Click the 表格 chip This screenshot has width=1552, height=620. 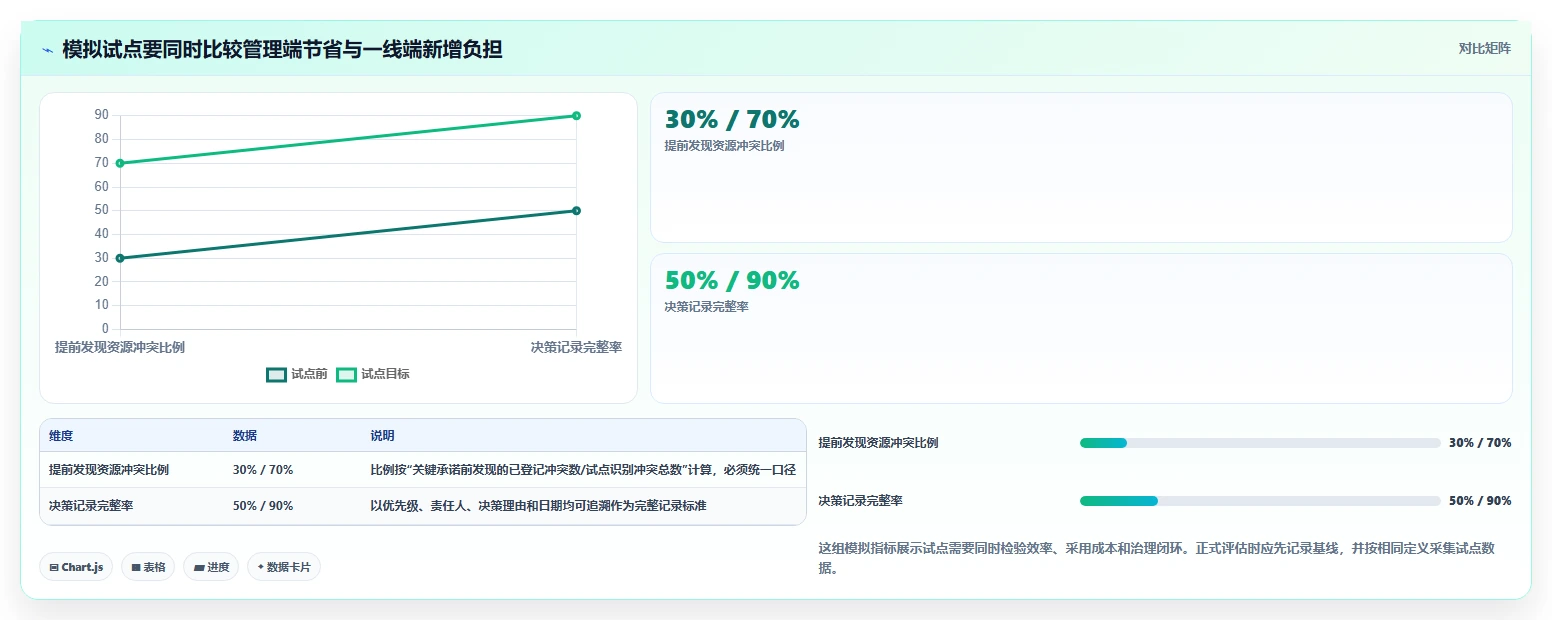coord(148,567)
